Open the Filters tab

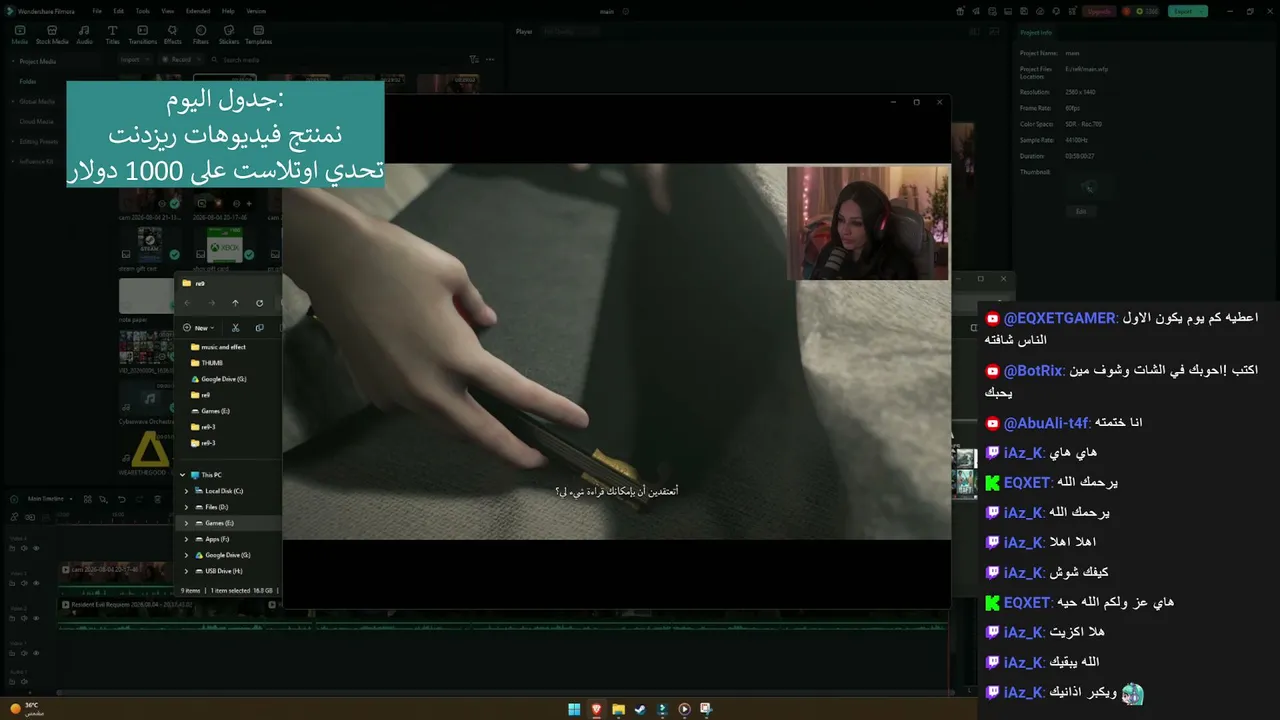point(201,35)
